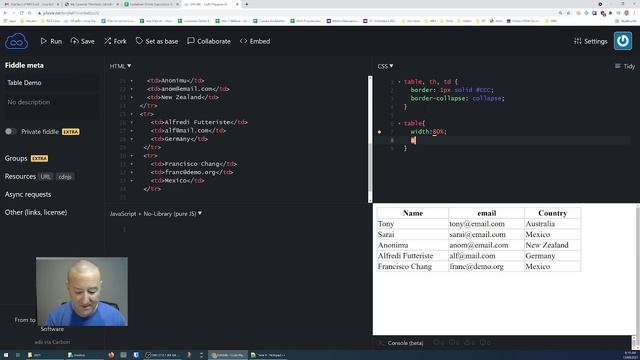The height and width of the screenshot is (360, 640).
Task: Save the fiddle
Action: point(82,41)
